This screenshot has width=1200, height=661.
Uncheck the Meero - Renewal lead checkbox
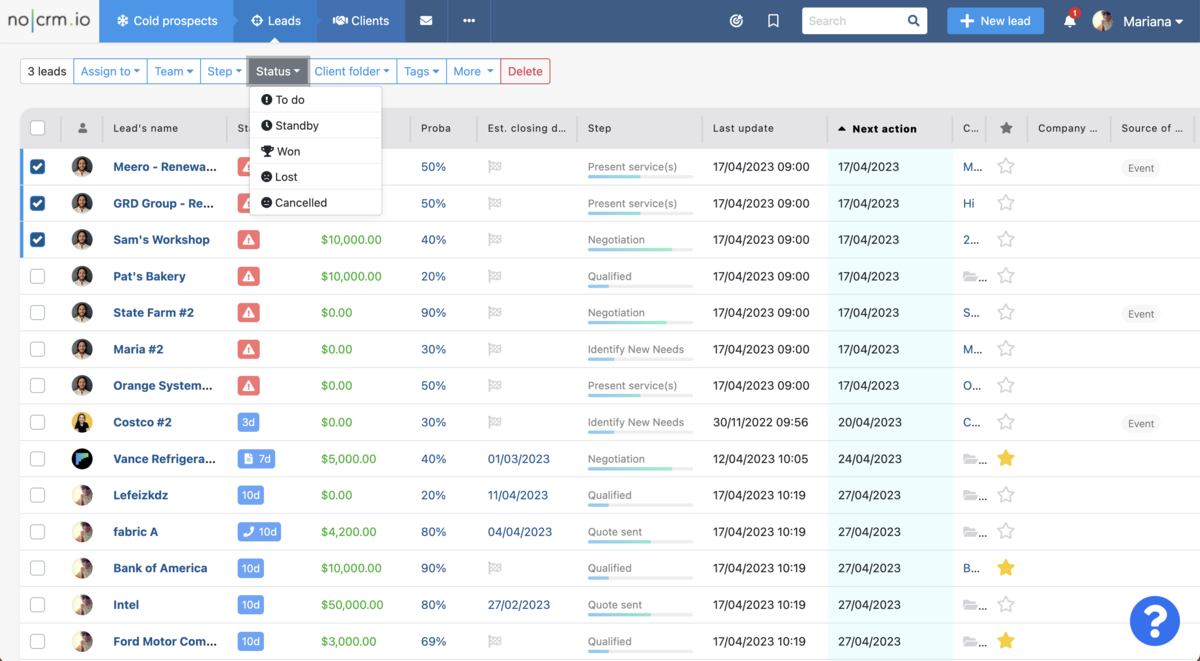click(37, 167)
